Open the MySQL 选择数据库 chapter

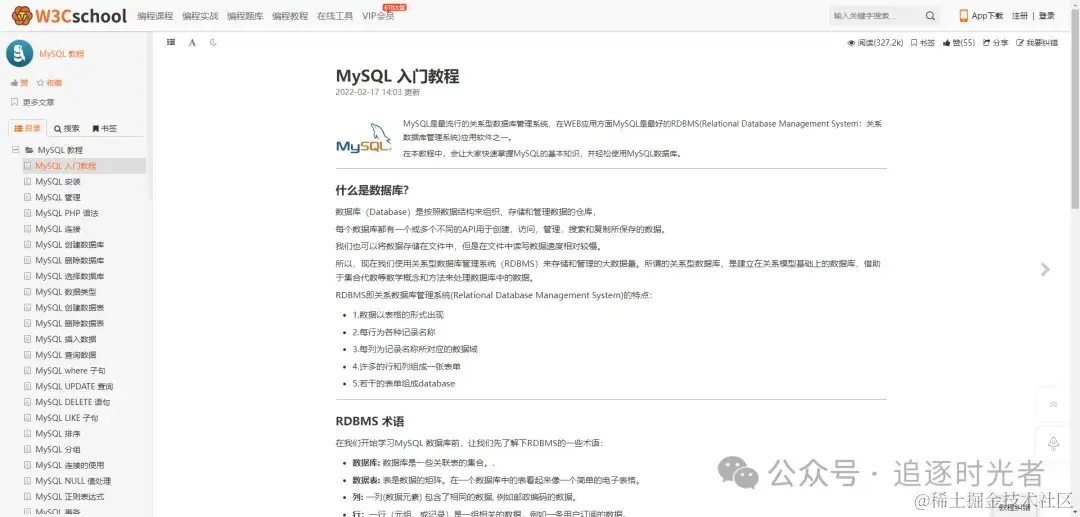pos(70,277)
